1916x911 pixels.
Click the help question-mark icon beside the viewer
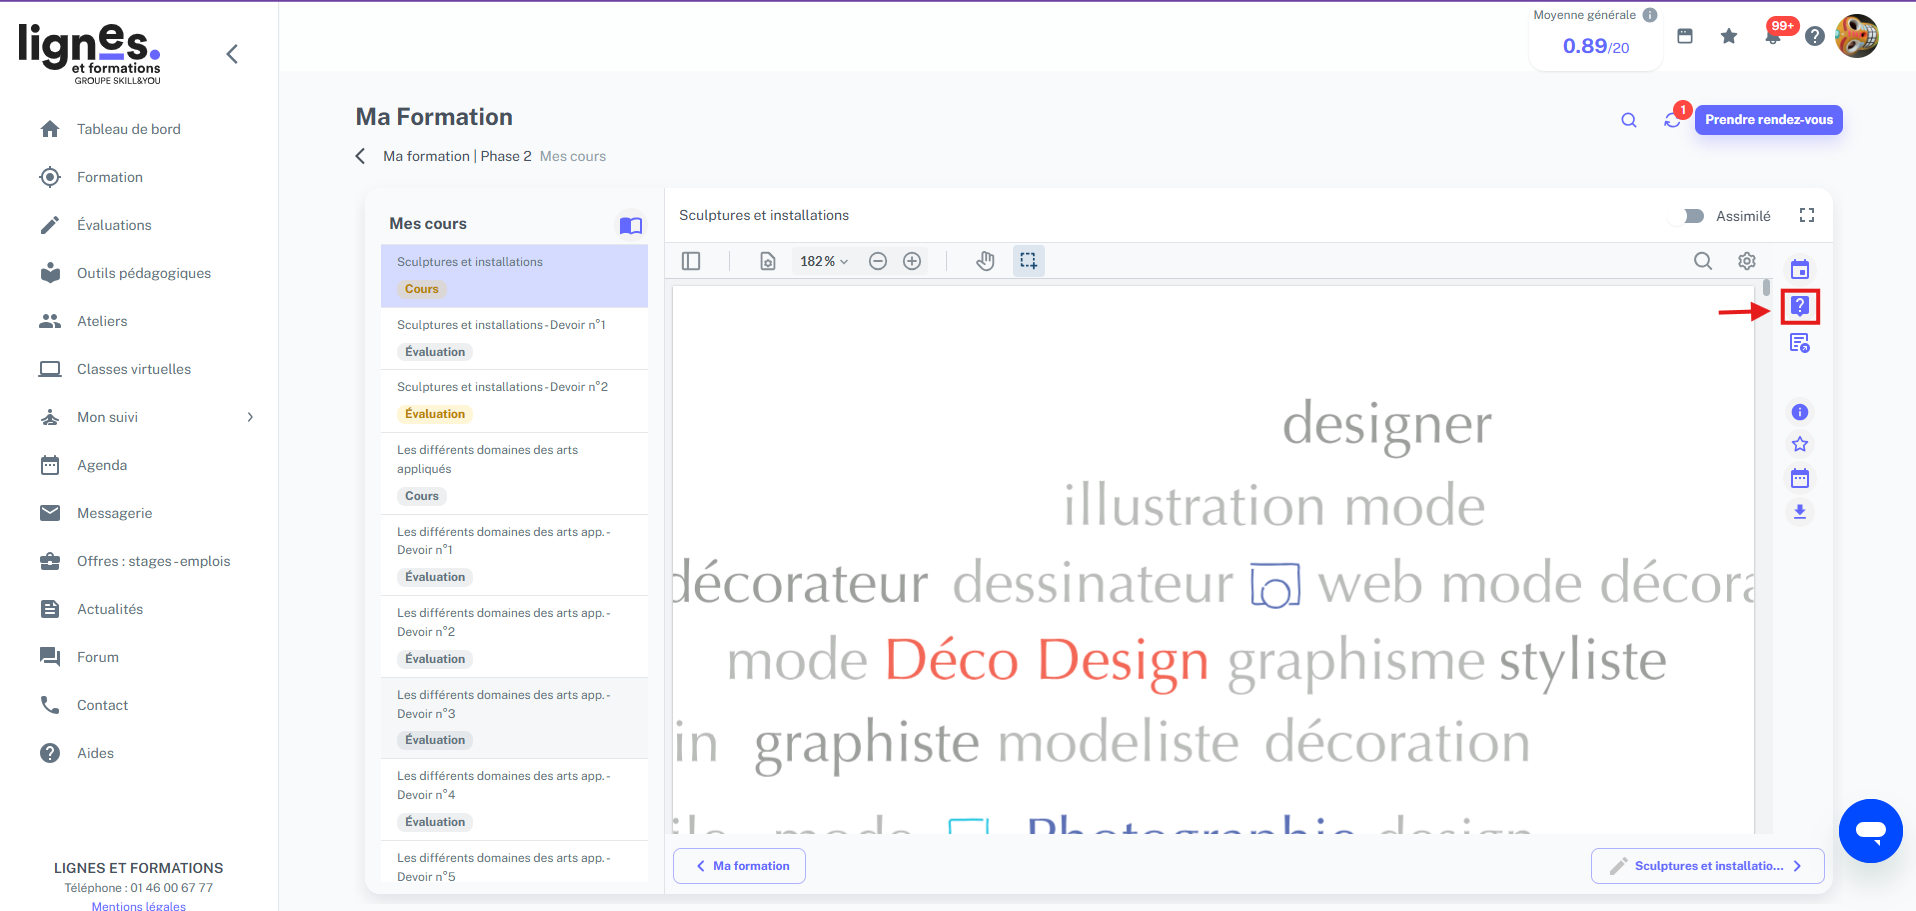[1800, 306]
